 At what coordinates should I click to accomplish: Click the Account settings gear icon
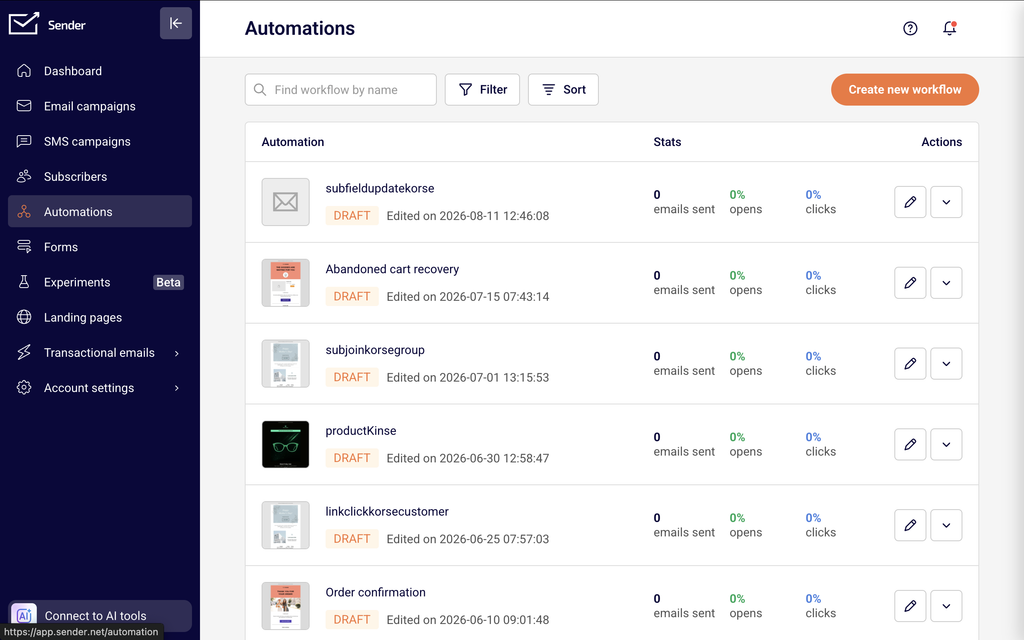coord(24,388)
